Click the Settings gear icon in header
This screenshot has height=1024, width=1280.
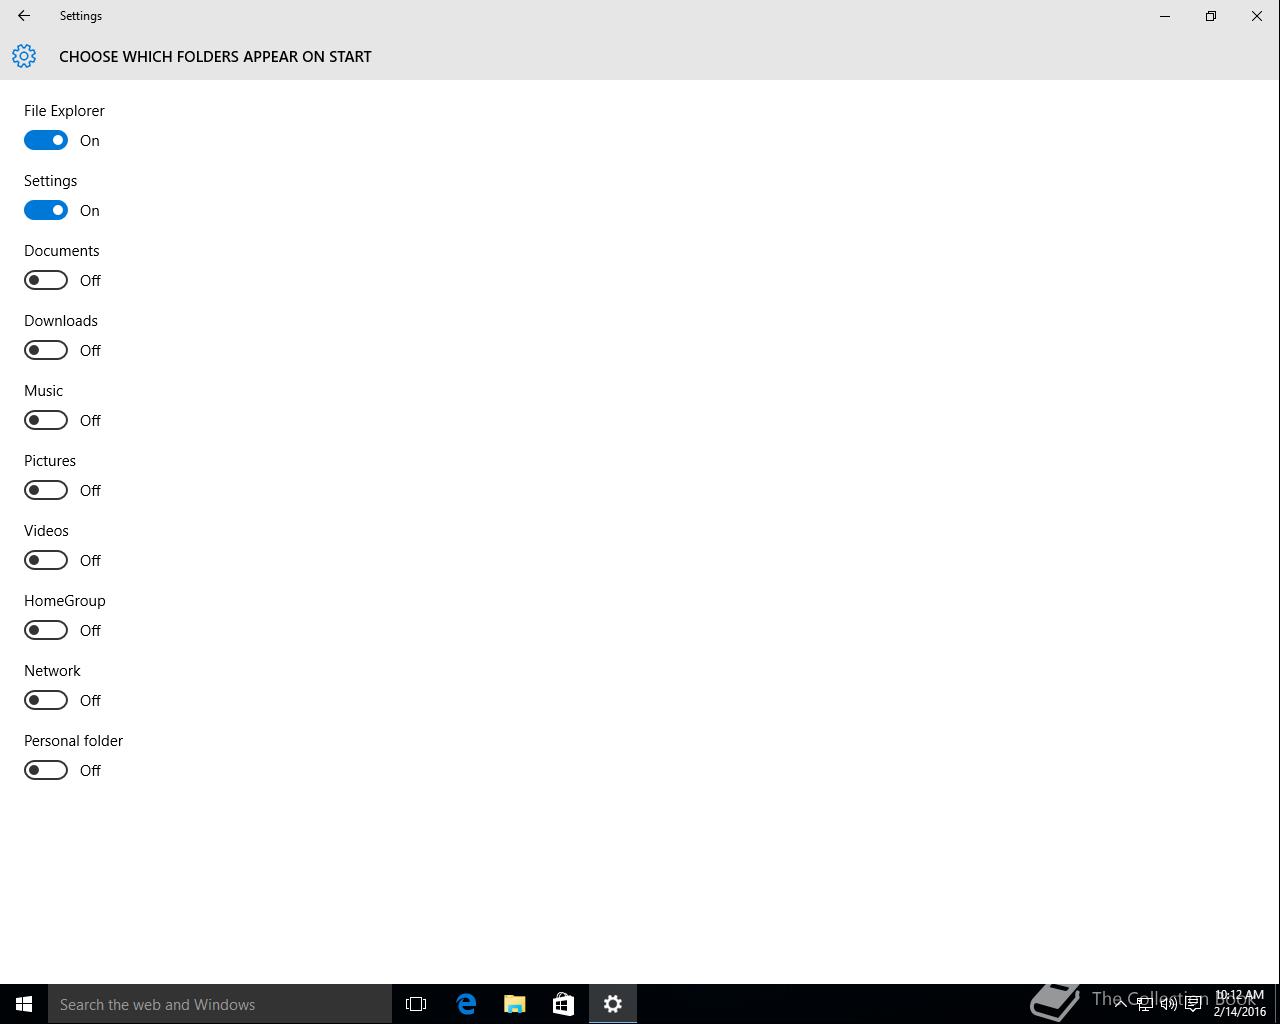coord(24,56)
